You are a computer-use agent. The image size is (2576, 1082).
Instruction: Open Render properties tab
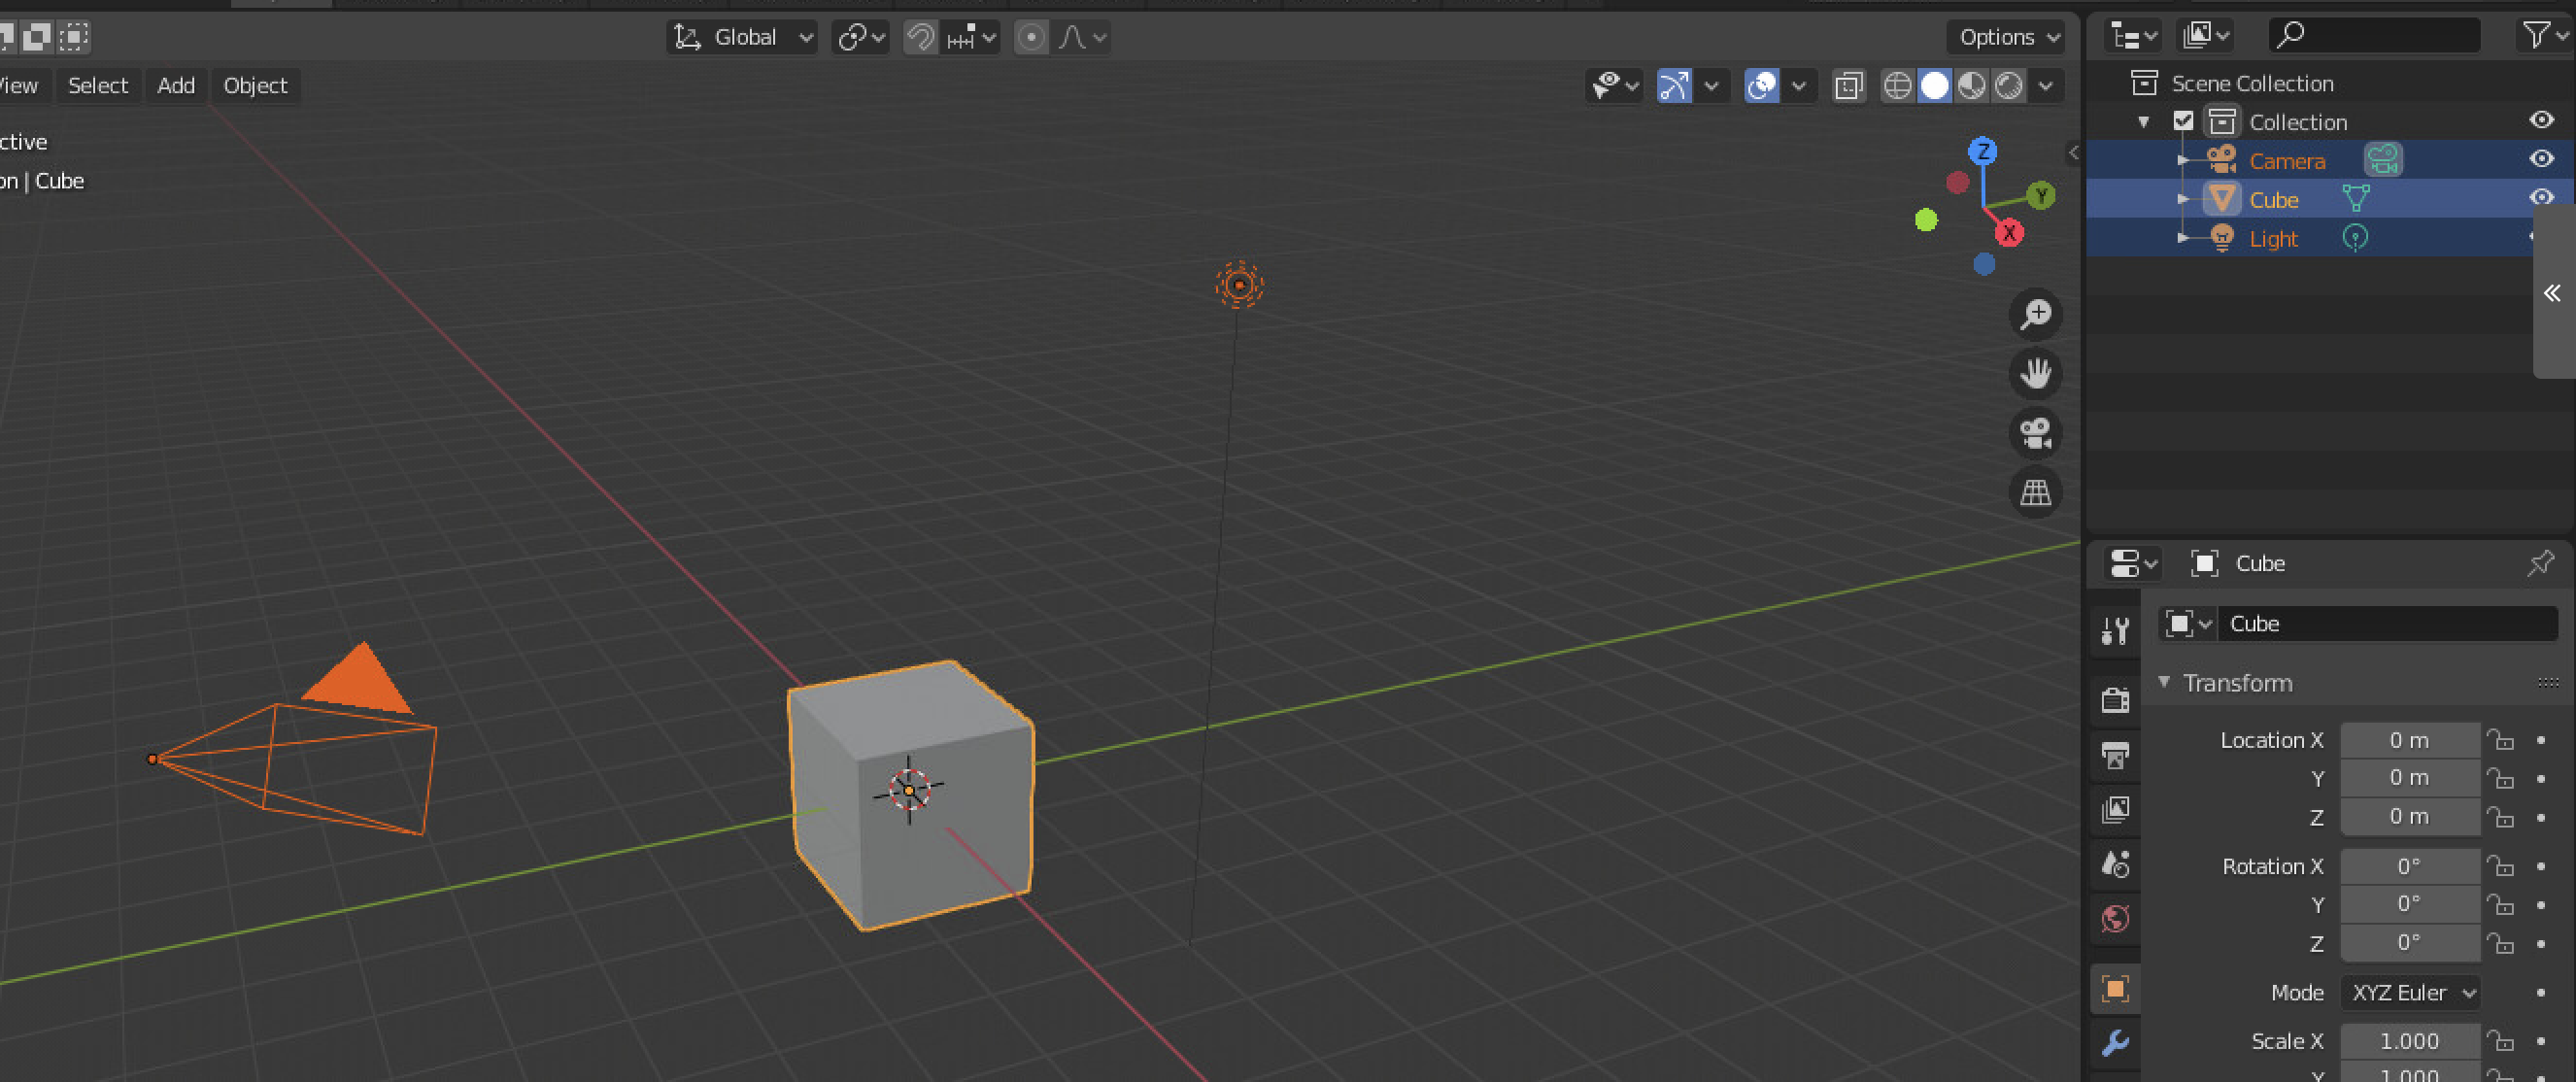2114,699
